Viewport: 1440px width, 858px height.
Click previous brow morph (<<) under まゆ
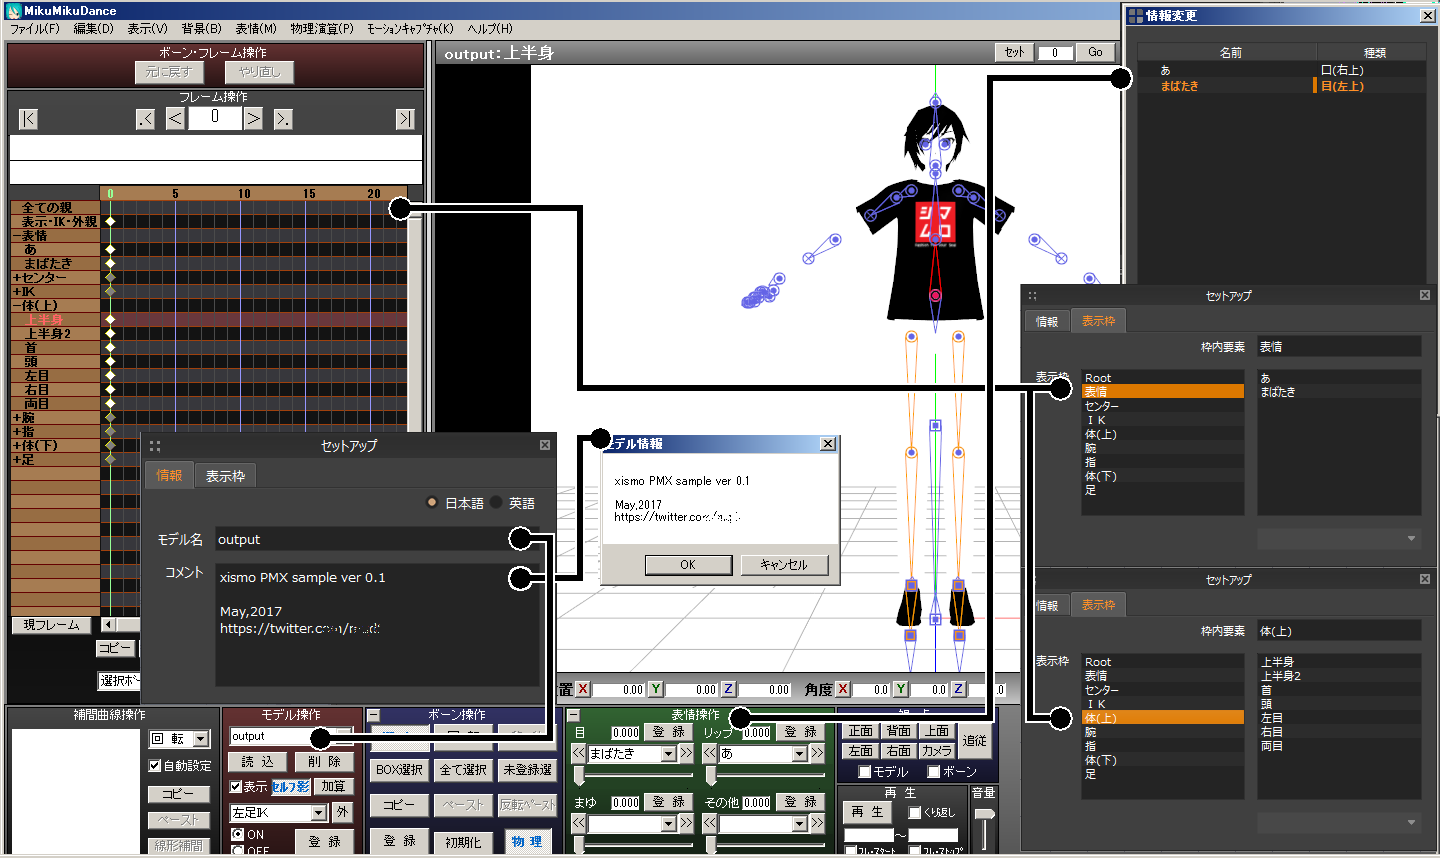tap(579, 823)
